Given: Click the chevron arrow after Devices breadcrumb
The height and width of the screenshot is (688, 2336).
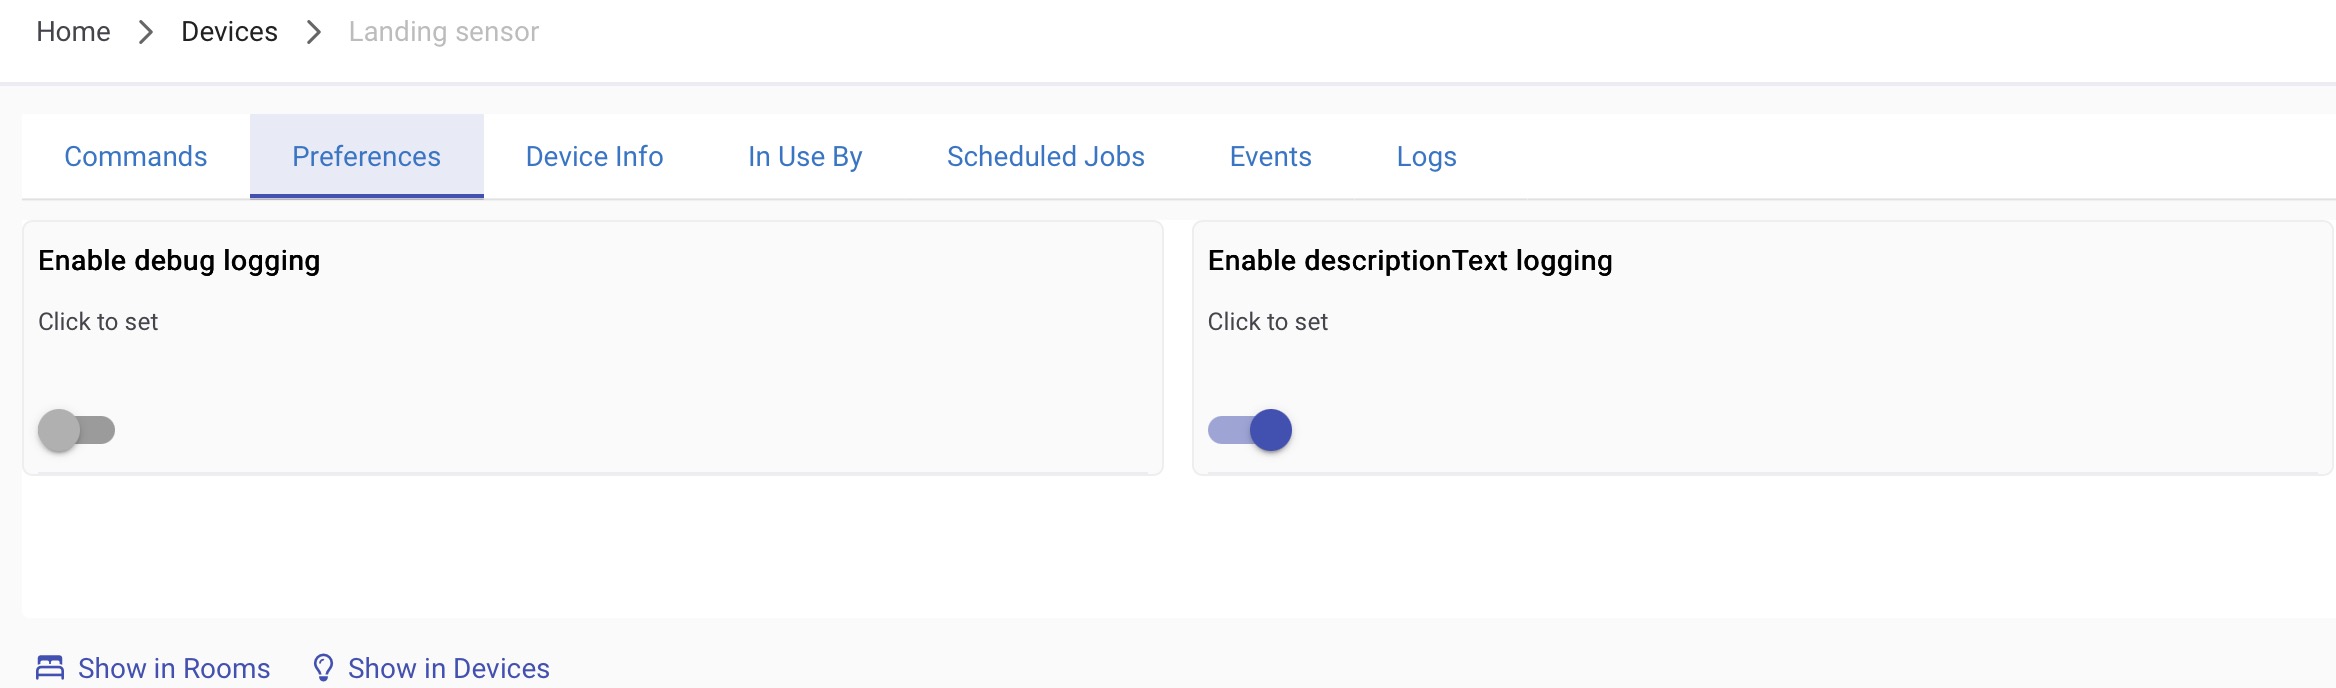Looking at the screenshot, I should pos(314,32).
